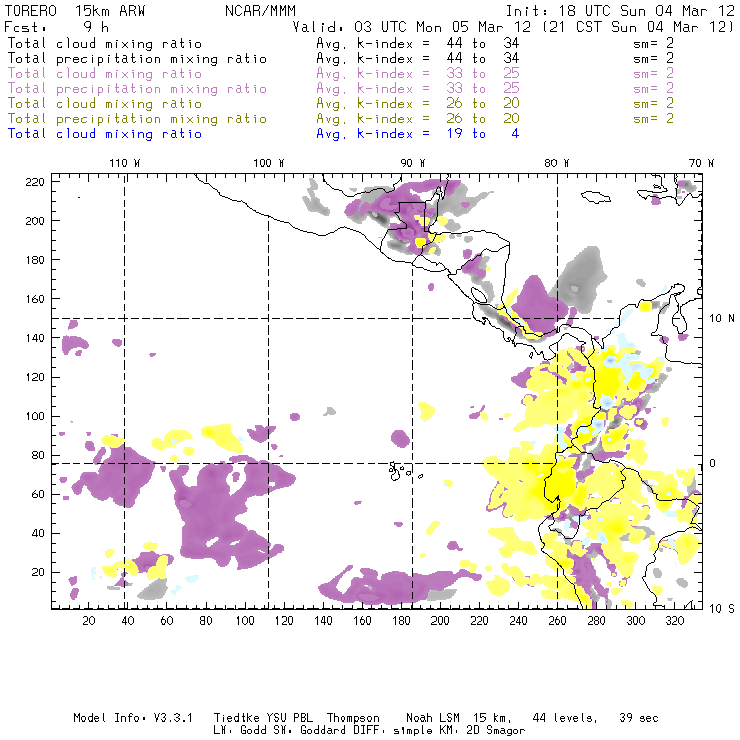The image size is (740, 740).
Task: Click the '100' label on the vertical axis
Action: pyautogui.click(x=35, y=416)
